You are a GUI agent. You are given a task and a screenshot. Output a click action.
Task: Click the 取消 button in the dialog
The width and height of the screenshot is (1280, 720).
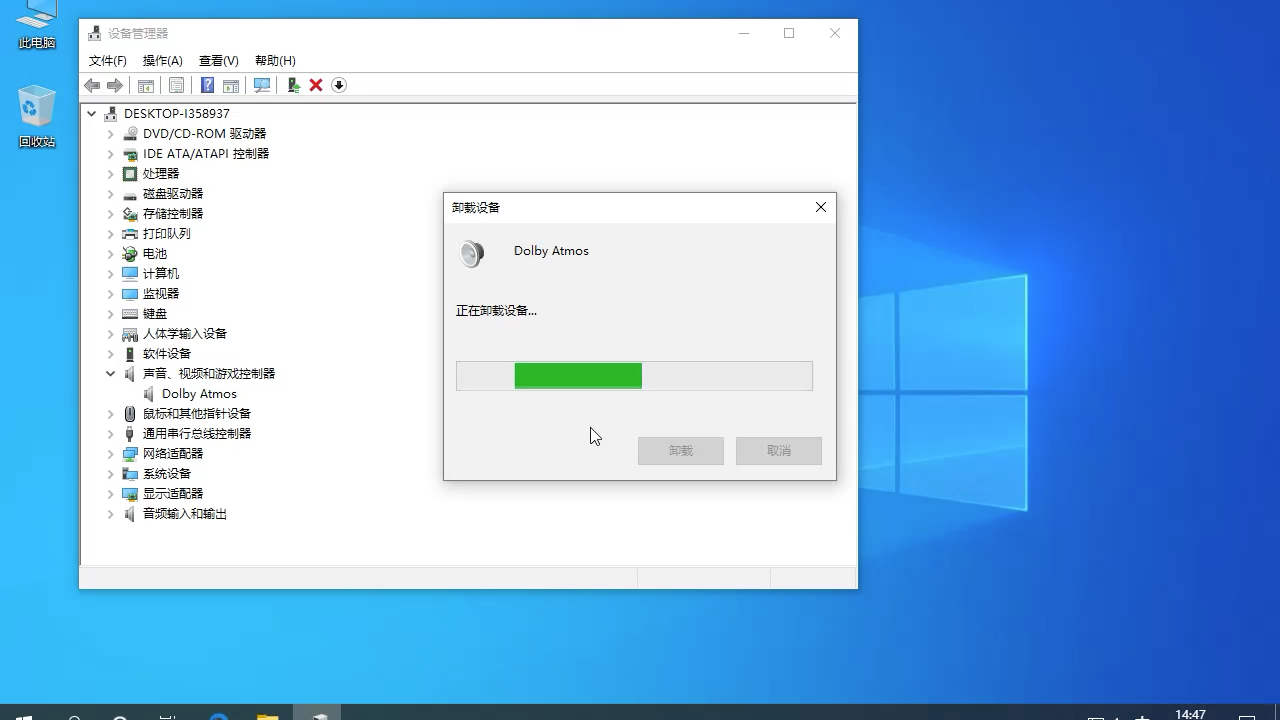tap(779, 451)
